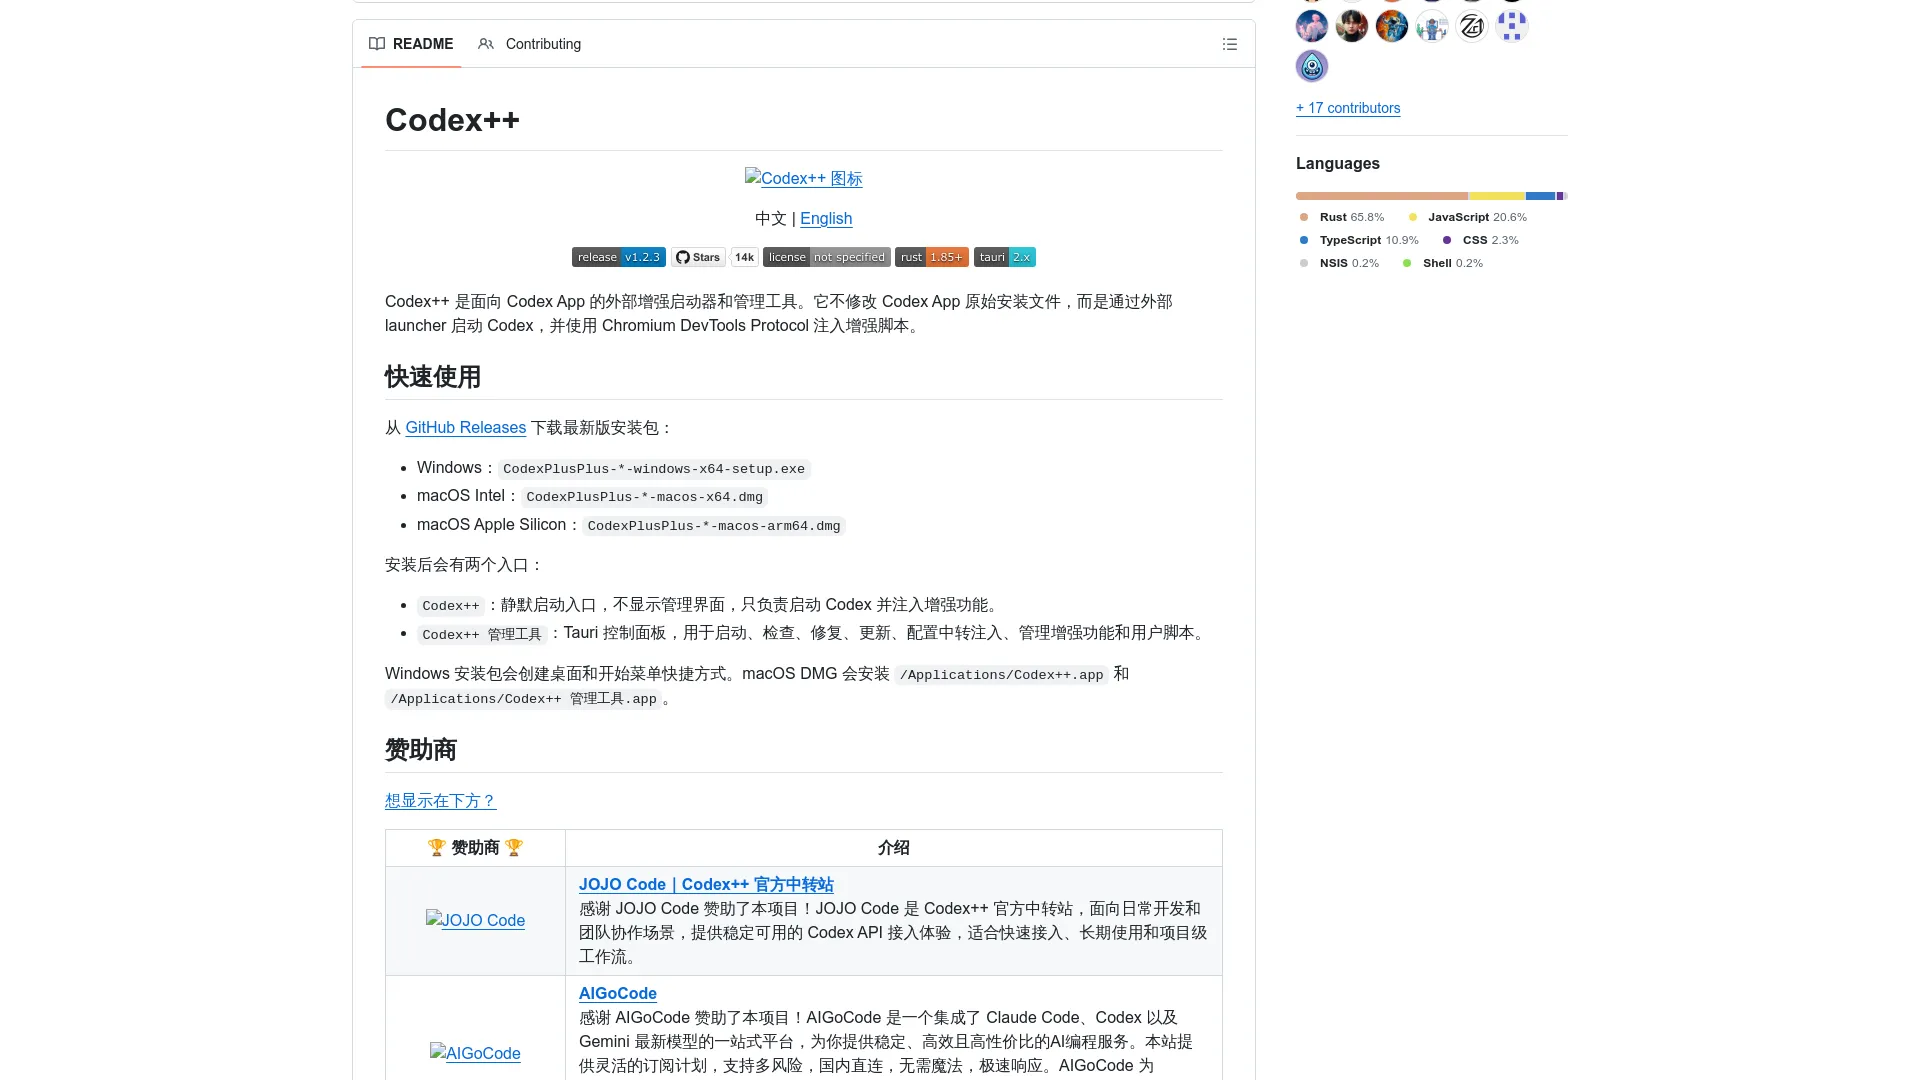Viewport: 1920px width, 1080px height.
Task: Click the Rust 65.8% language entry
Action: (x=1342, y=217)
